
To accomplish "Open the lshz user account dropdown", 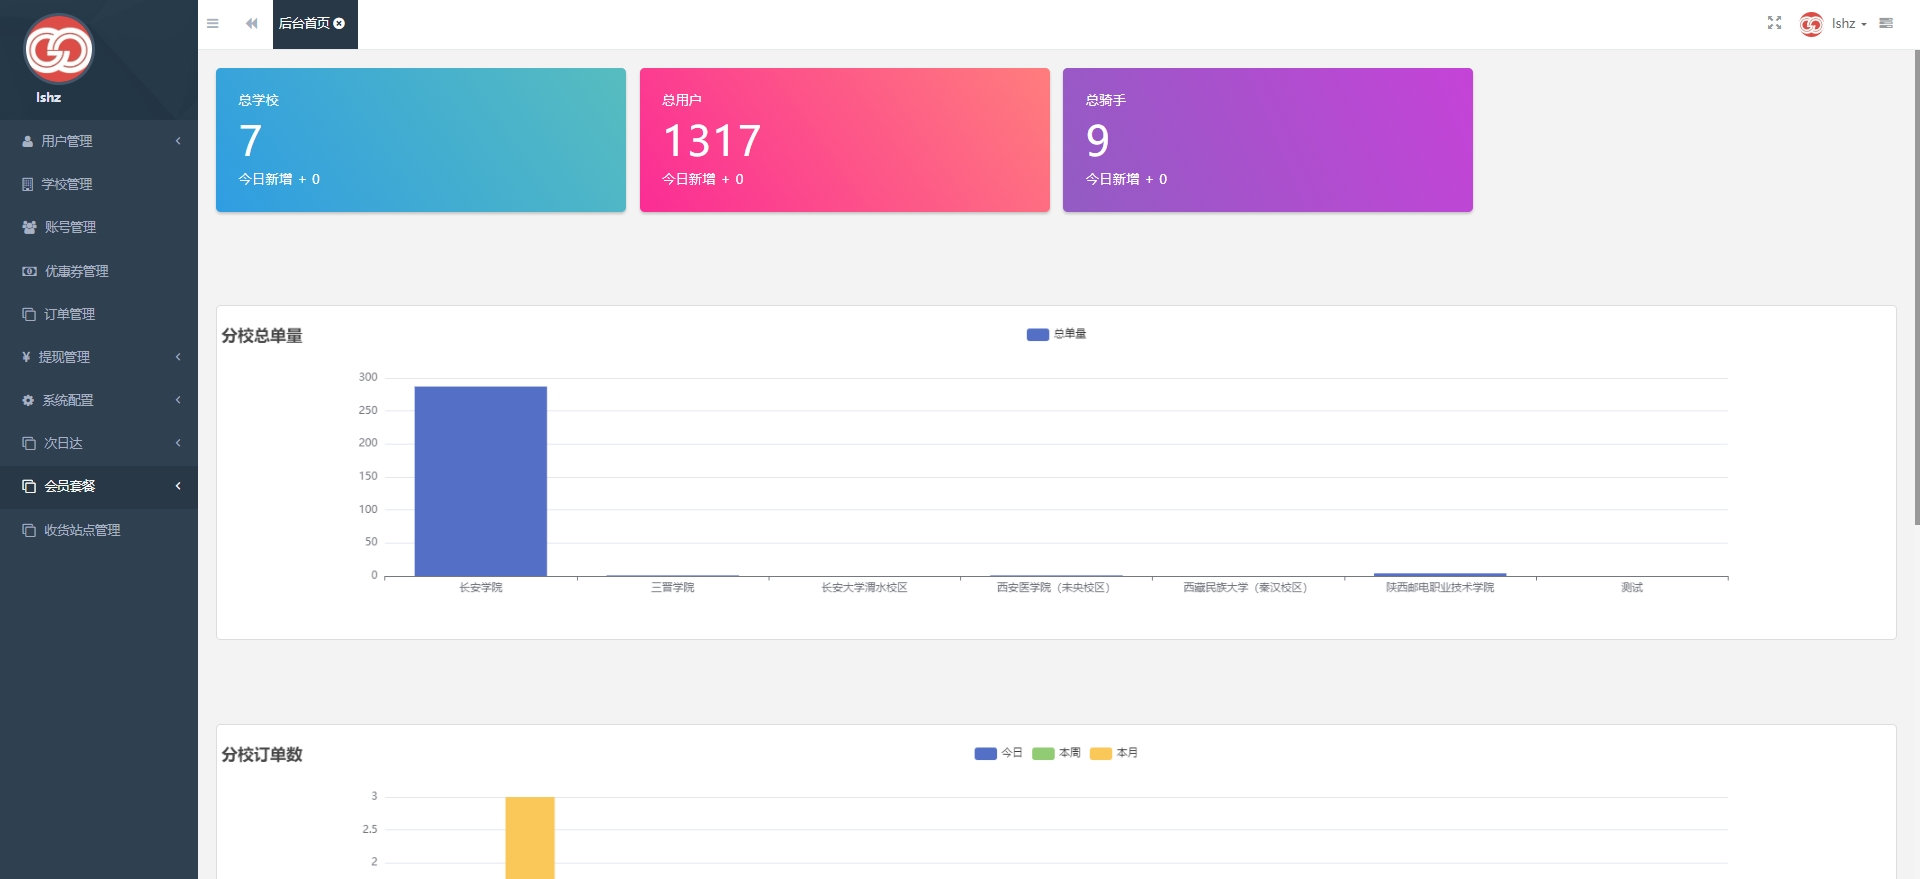I will [1846, 24].
